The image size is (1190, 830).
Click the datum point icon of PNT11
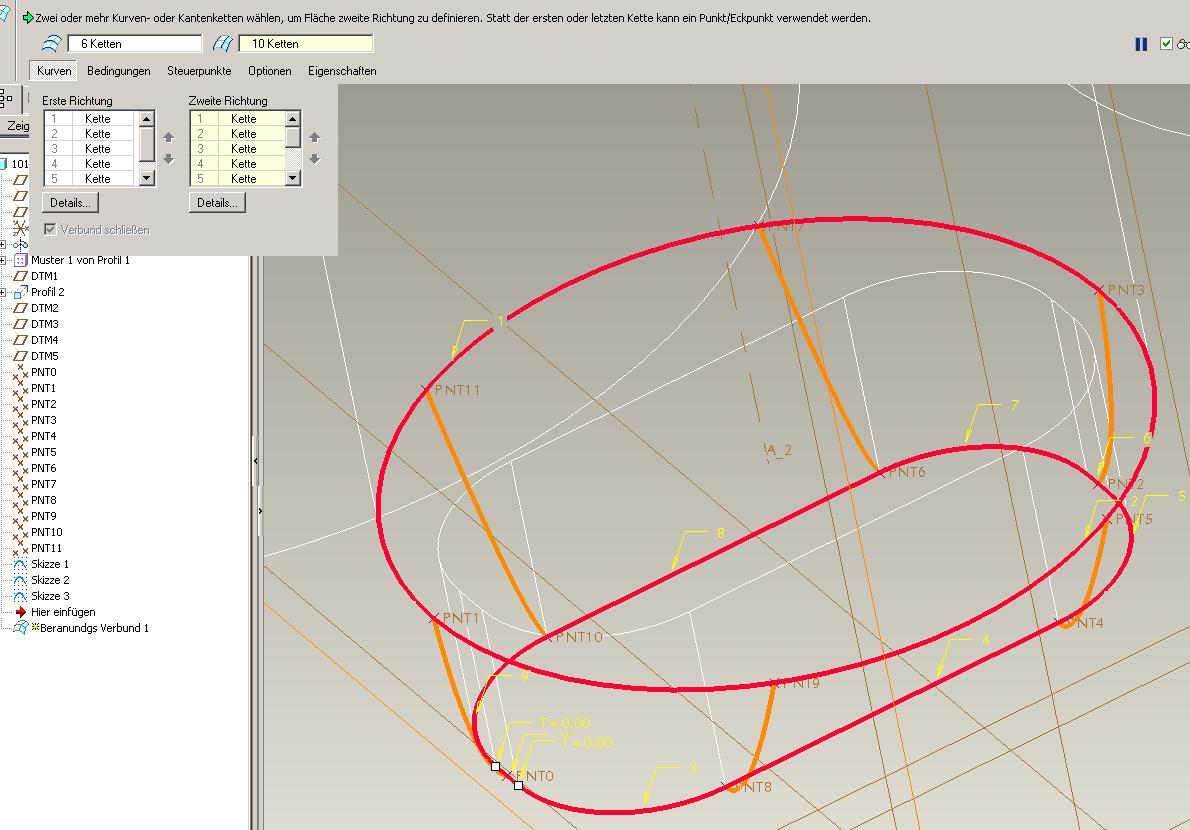[x=20, y=548]
